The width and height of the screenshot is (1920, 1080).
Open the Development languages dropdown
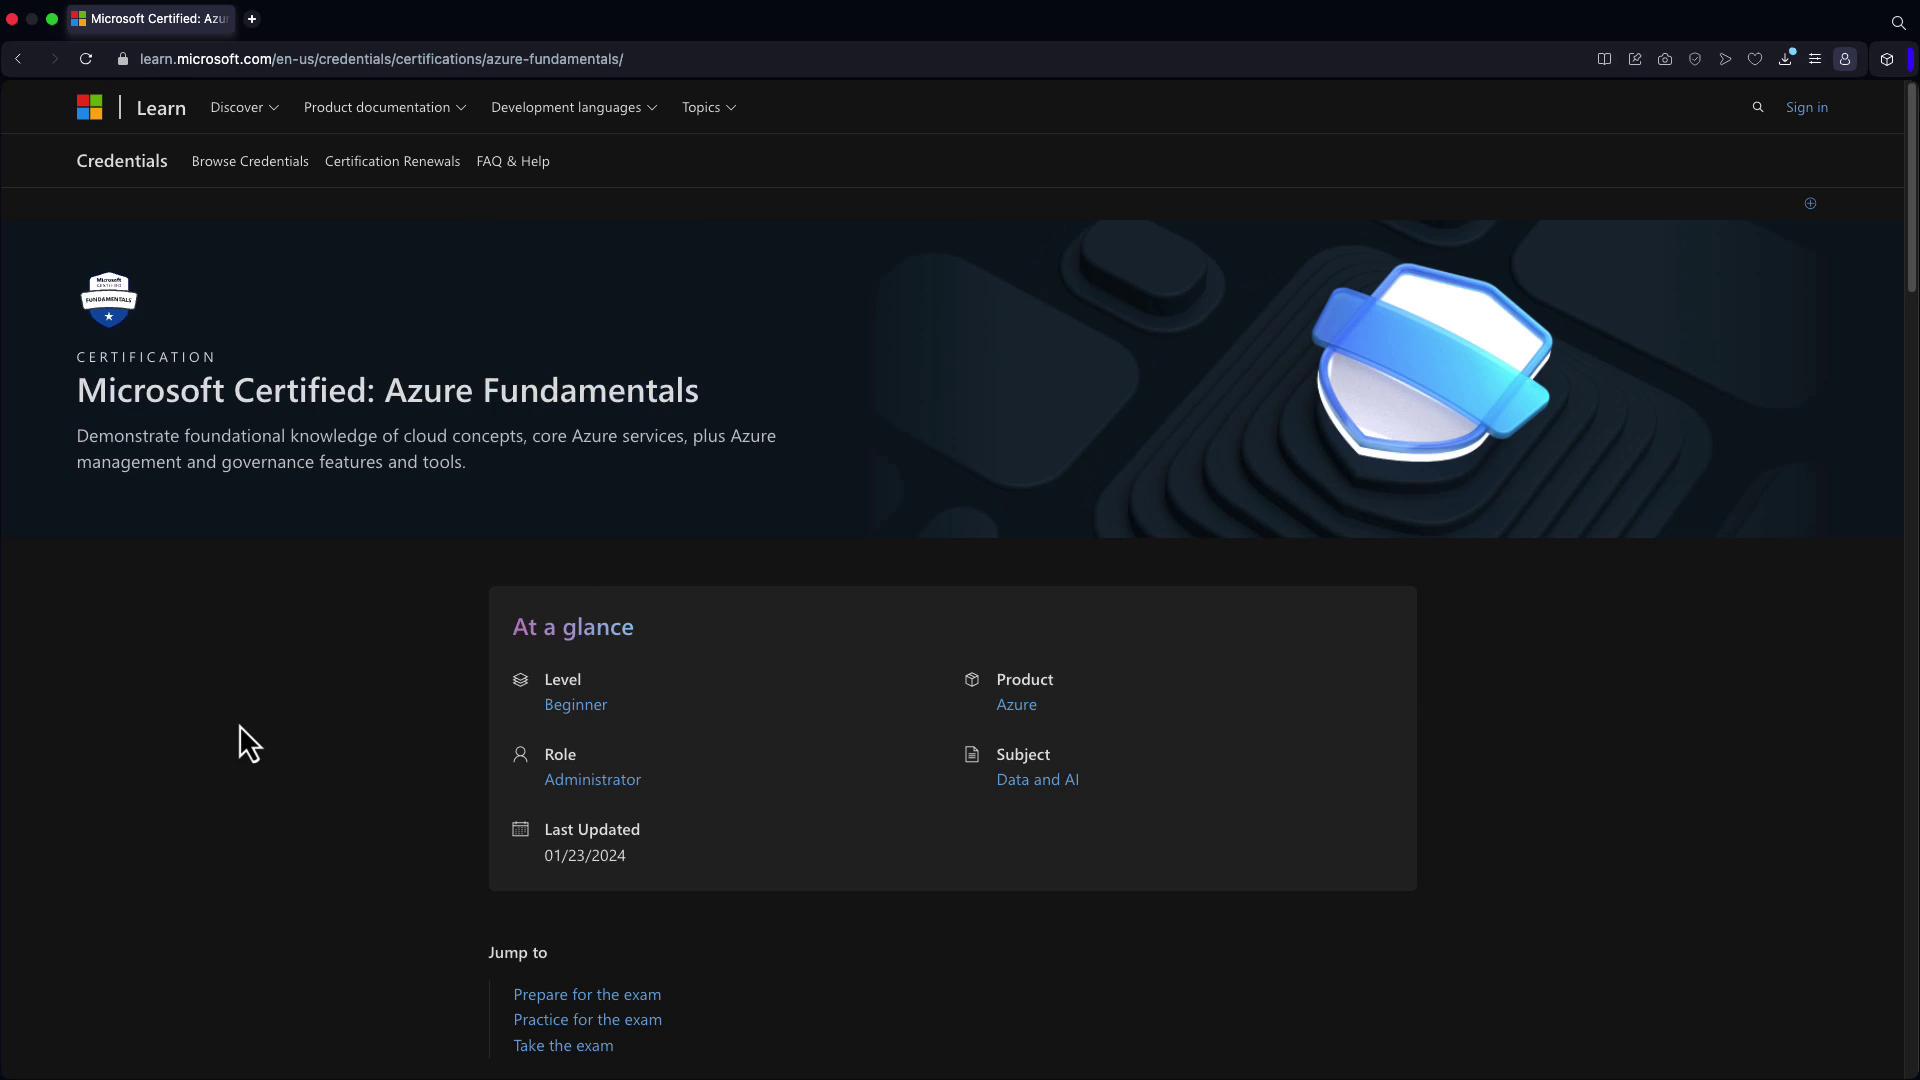(573, 107)
